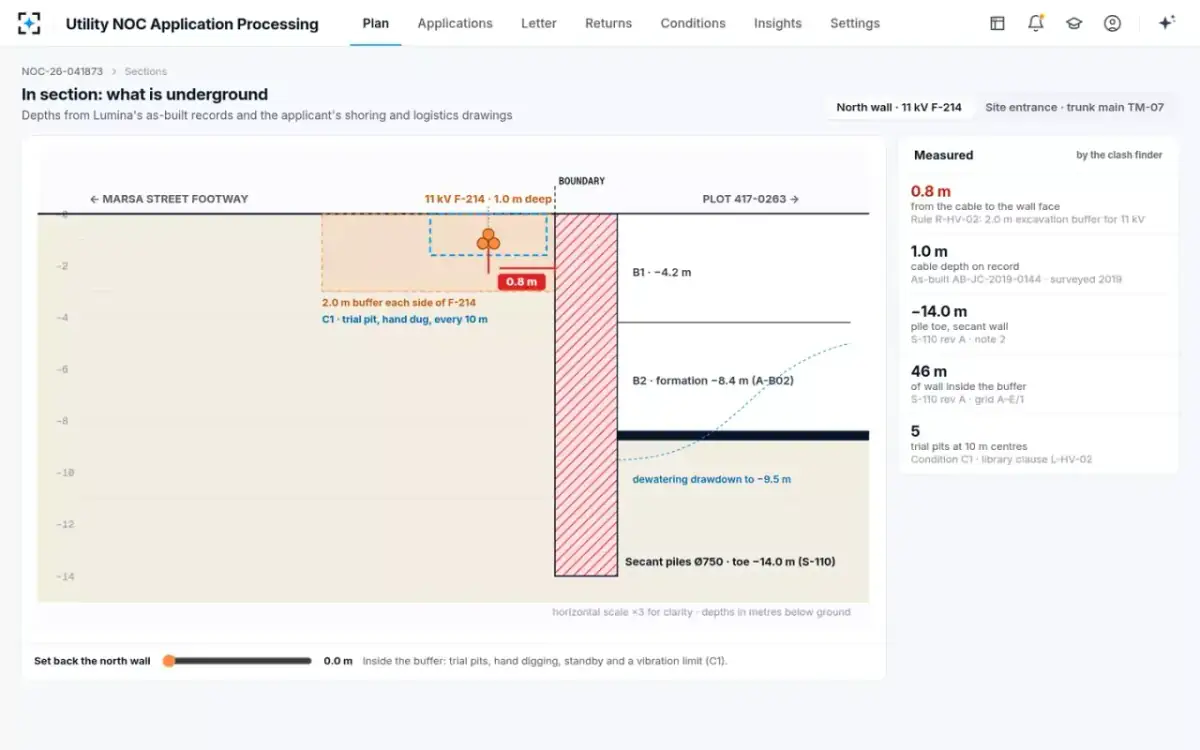The image size is (1200, 750).
Task: Click the north wall set back slider handle
Action: pyautogui.click(x=169, y=661)
